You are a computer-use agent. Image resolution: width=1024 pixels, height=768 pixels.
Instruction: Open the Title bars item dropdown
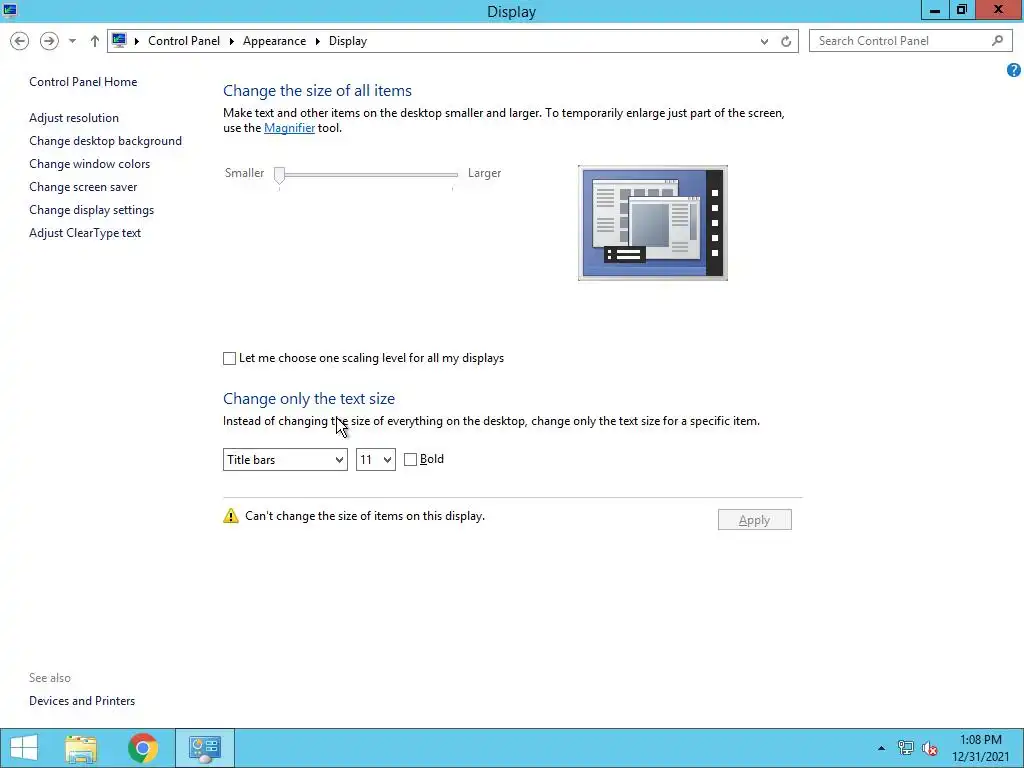(x=285, y=459)
